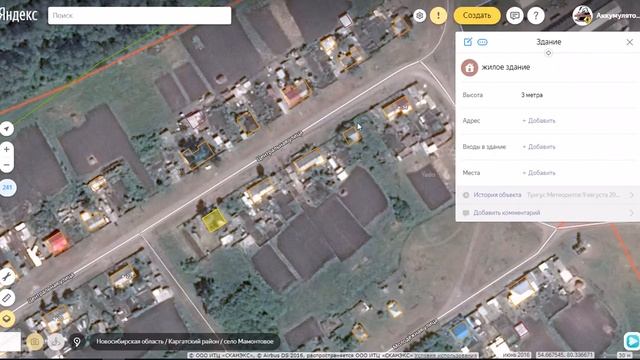The image size is (640, 360).
Task: Click the camera photo icon
Action: (x=35, y=342)
